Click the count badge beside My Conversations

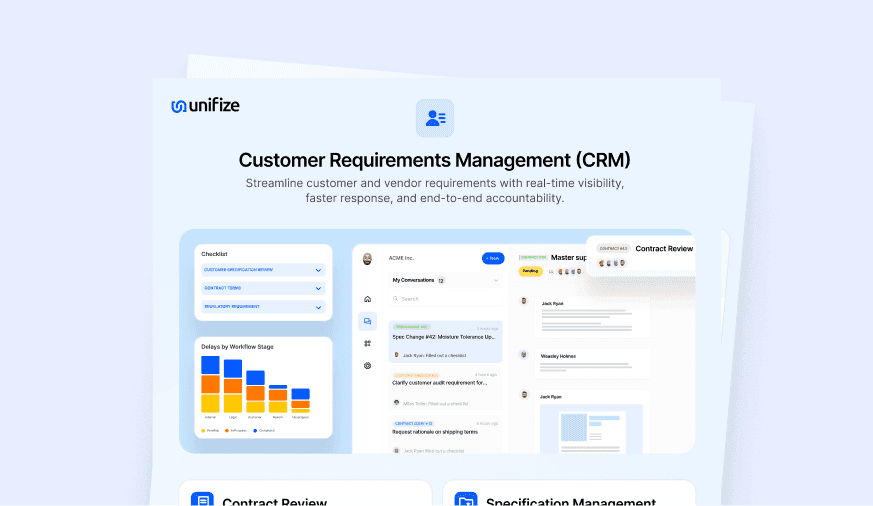pos(441,281)
